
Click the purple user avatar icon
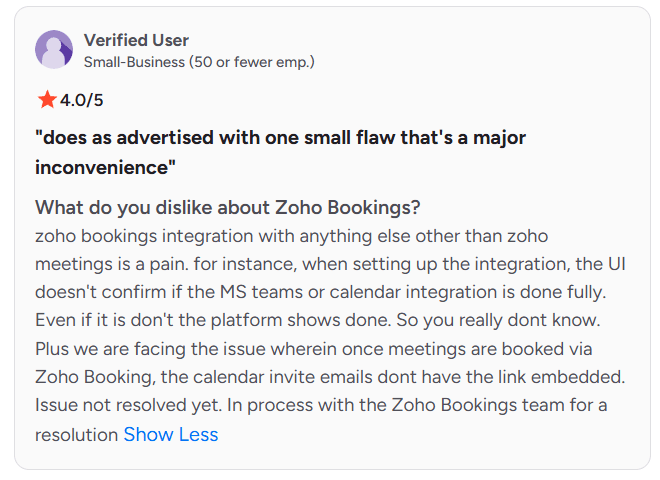click(x=54, y=50)
